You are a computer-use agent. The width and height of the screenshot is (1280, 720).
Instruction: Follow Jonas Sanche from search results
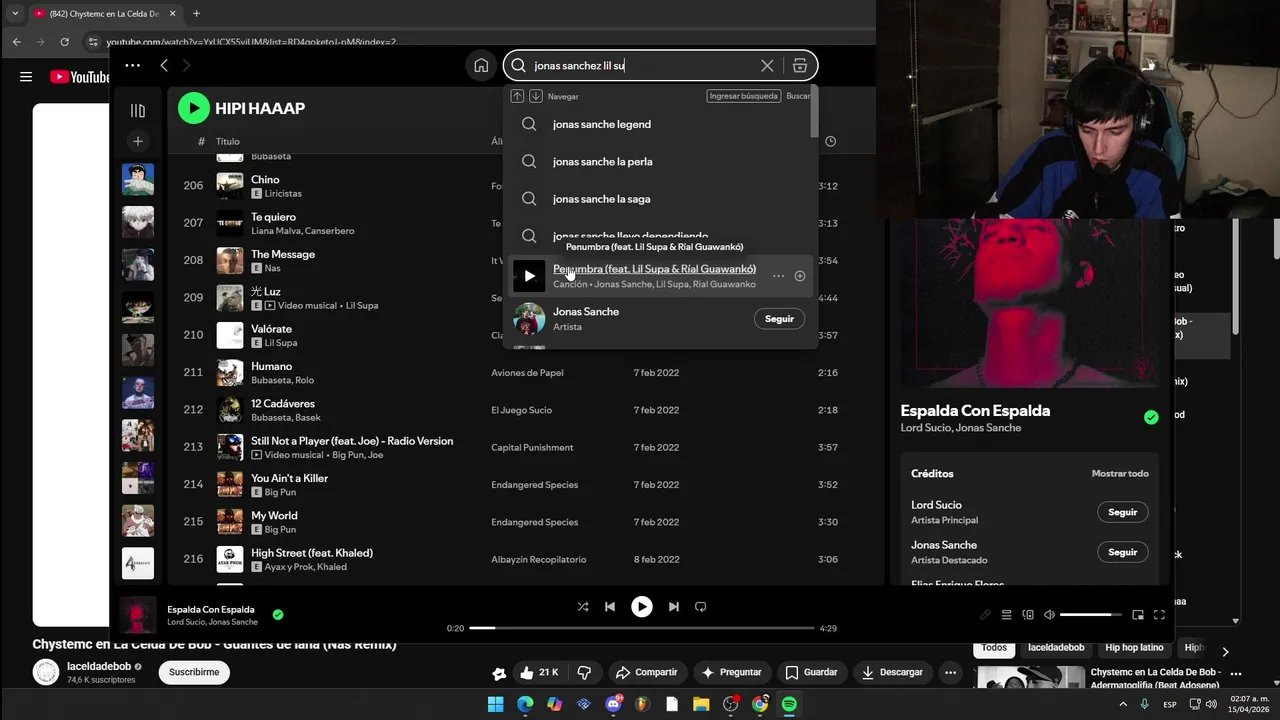(779, 319)
